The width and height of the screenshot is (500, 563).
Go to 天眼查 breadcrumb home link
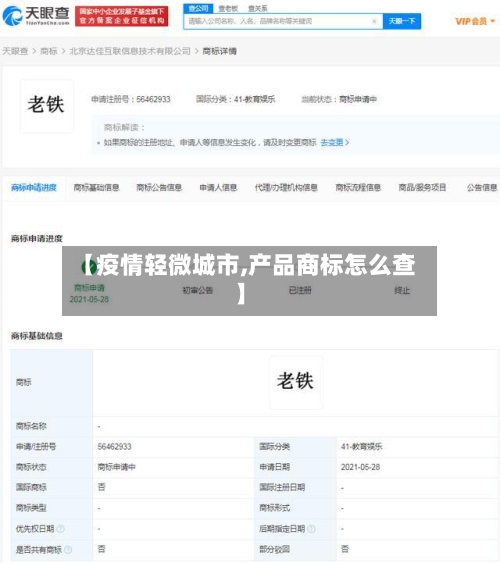tap(15, 51)
